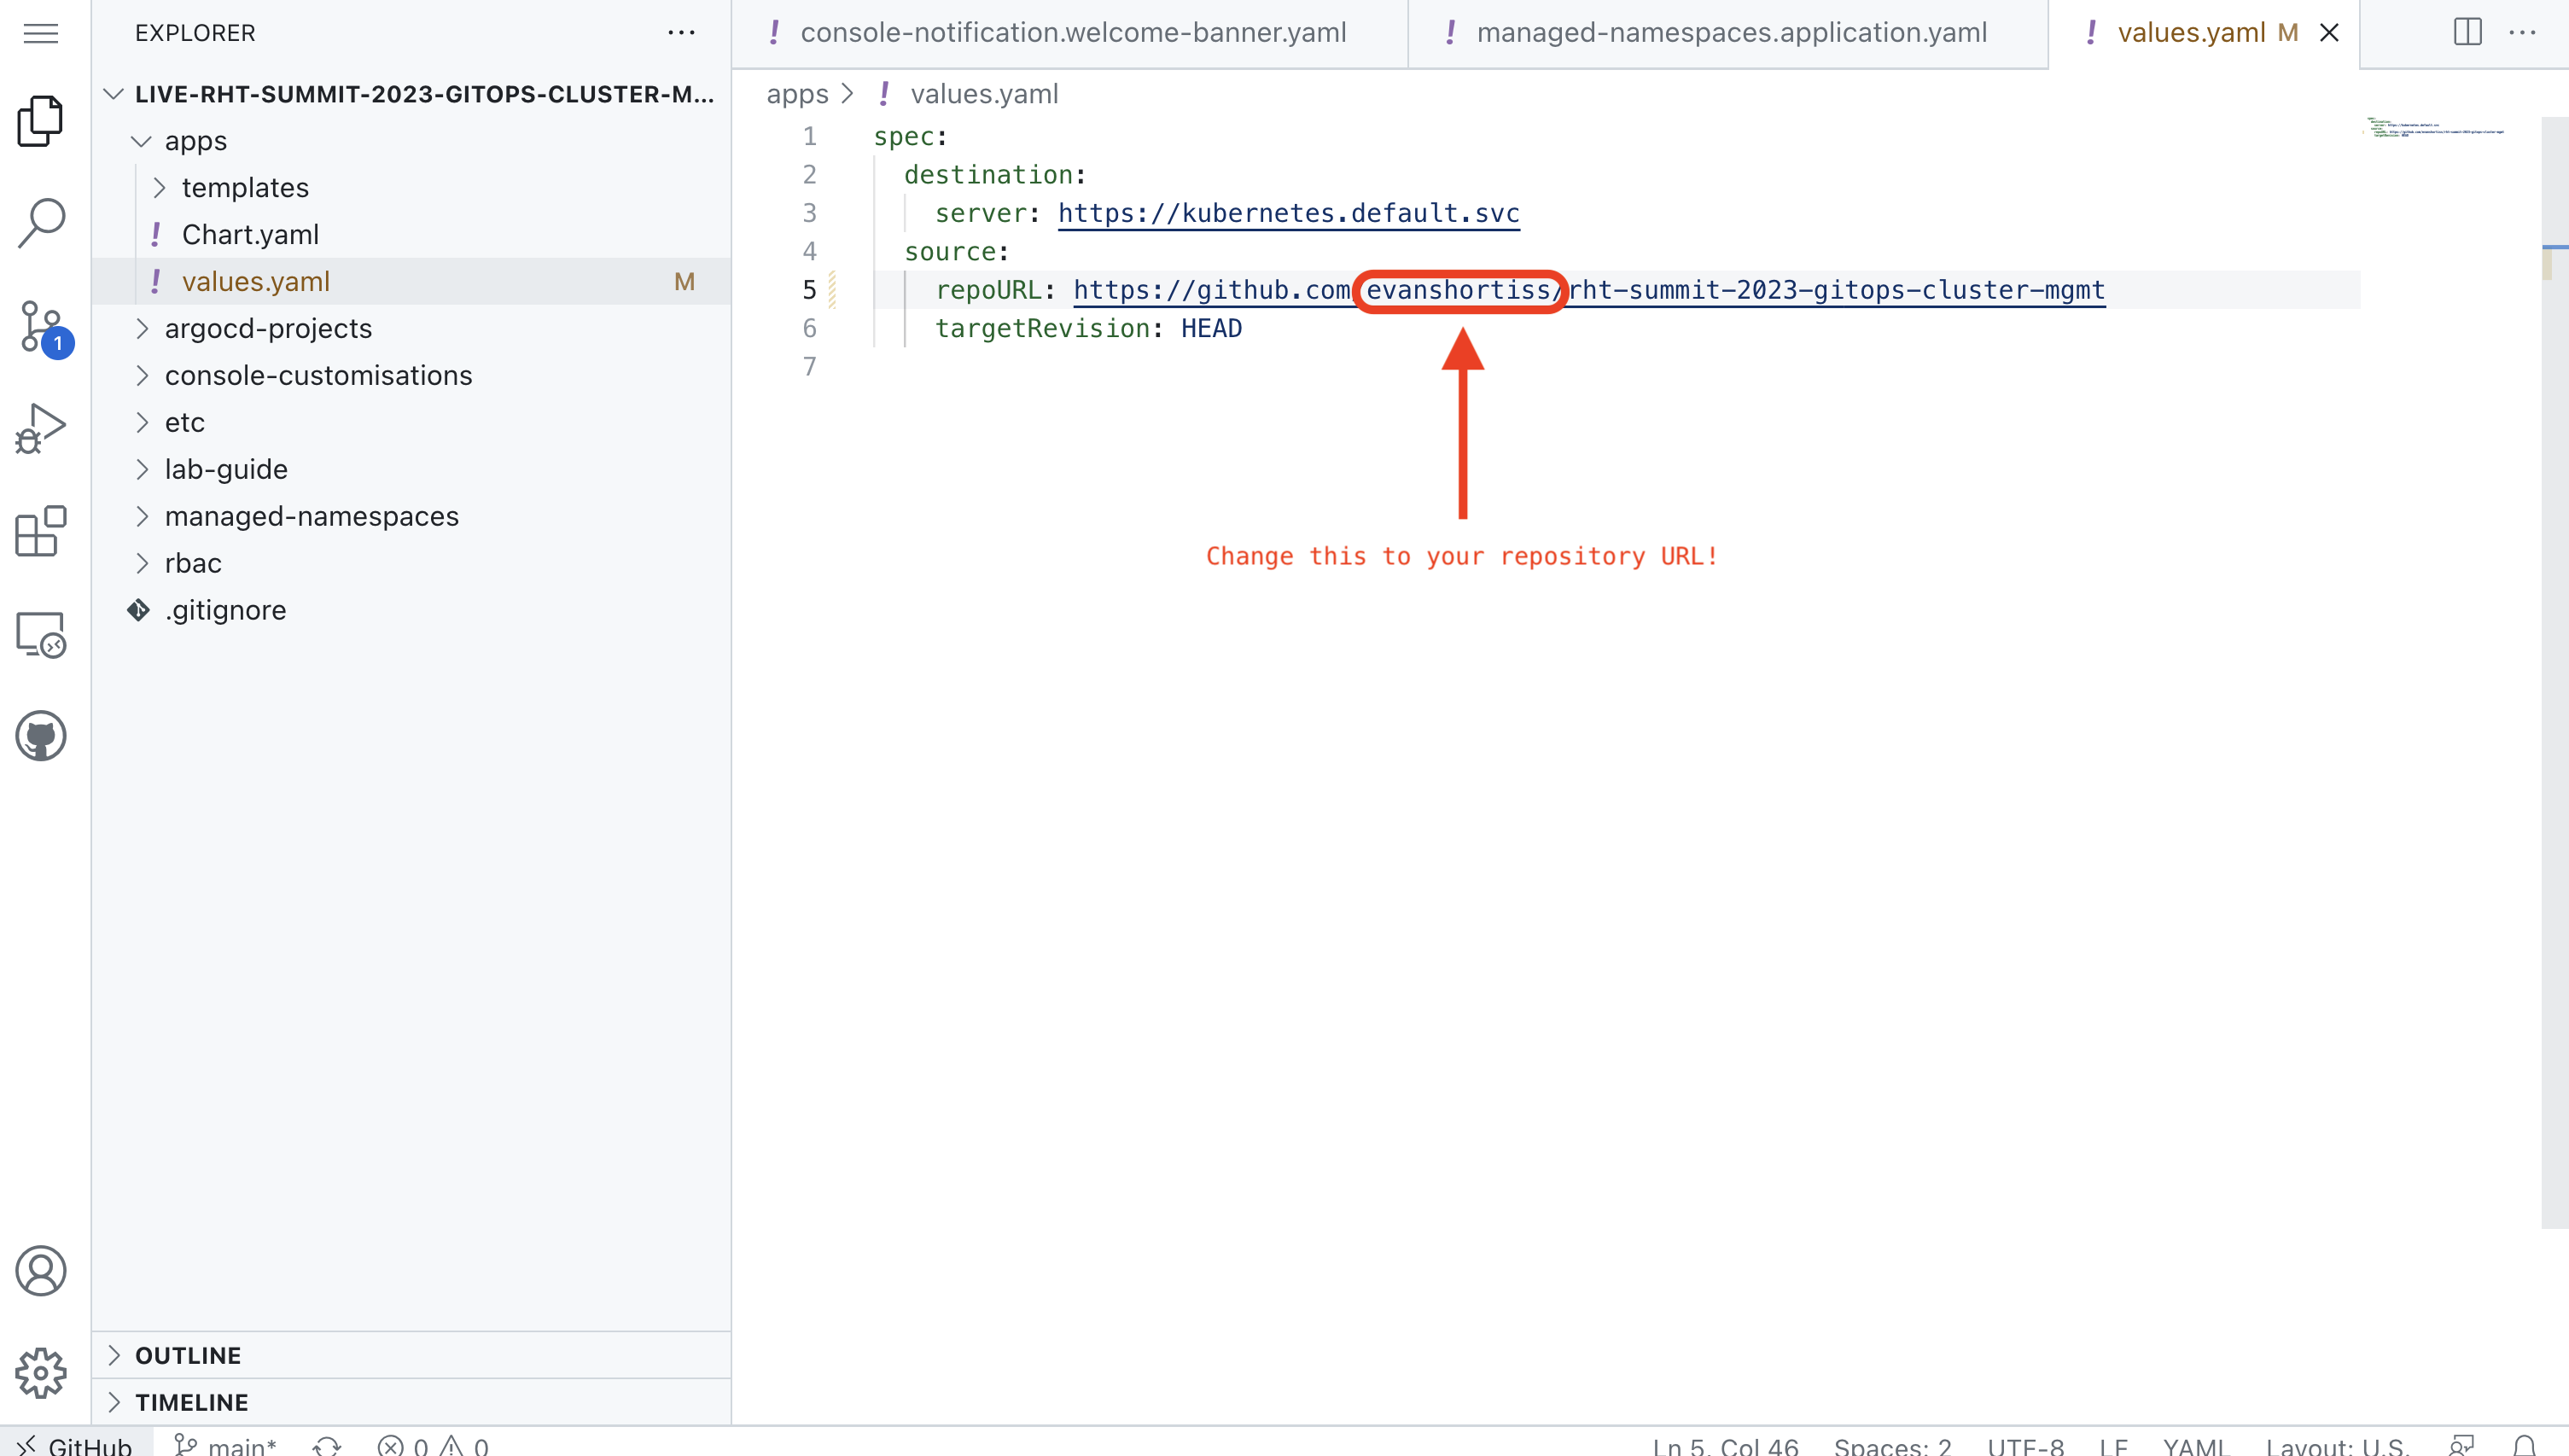Place cursor on the 'spec:' line
The height and width of the screenshot is (1456, 2569).
(910, 137)
